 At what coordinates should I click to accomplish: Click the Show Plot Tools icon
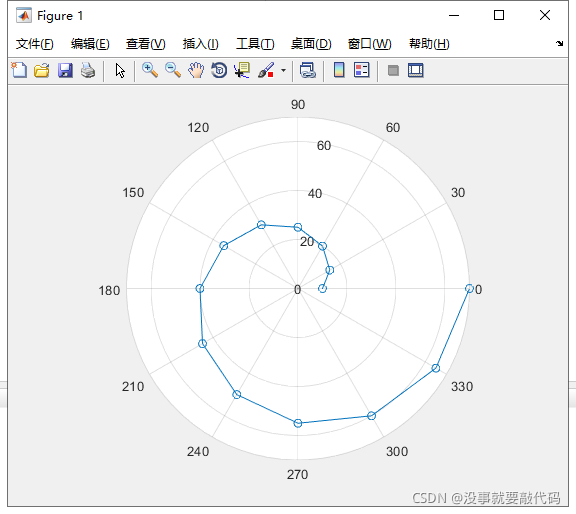415,70
